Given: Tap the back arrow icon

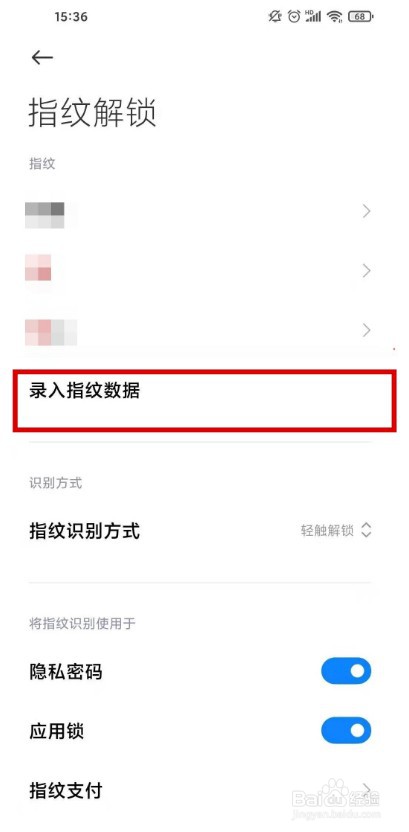Looking at the screenshot, I should [x=42, y=58].
